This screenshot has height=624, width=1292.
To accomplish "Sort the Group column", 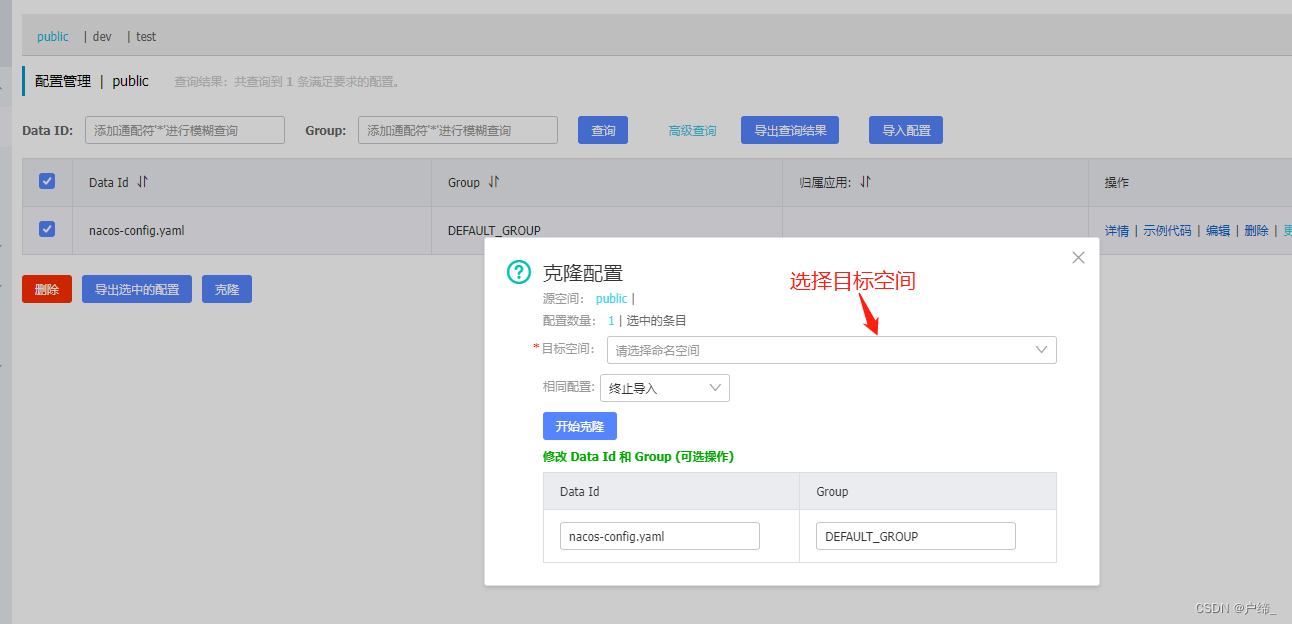I will tap(491, 182).
